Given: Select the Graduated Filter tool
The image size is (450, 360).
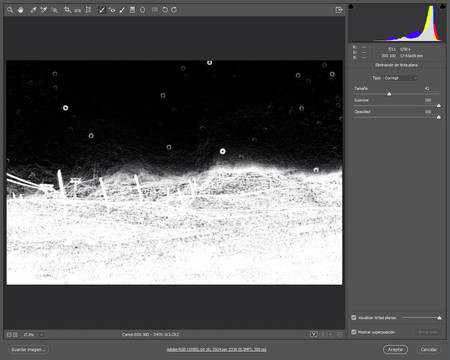Looking at the screenshot, I should point(132,10).
